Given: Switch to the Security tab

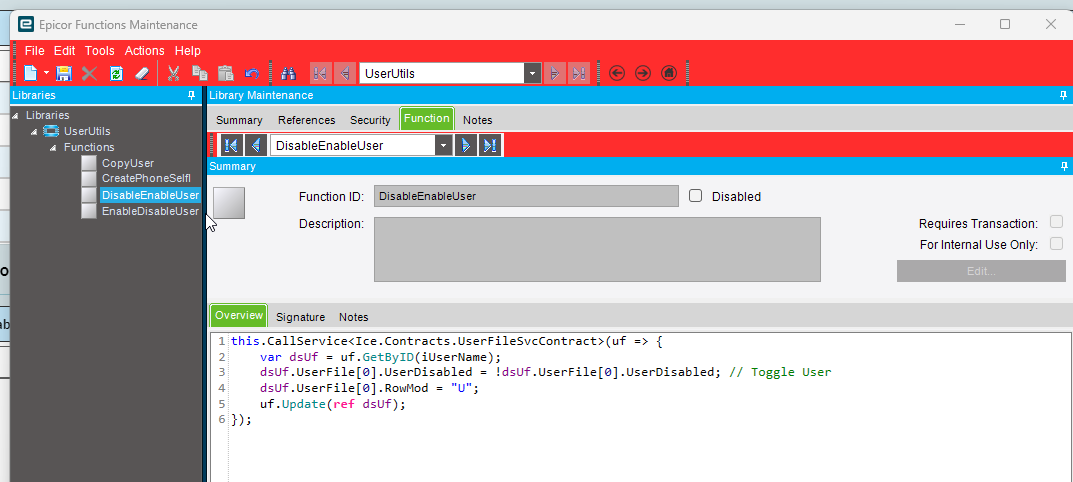Looking at the screenshot, I should [x=370, y=120].
